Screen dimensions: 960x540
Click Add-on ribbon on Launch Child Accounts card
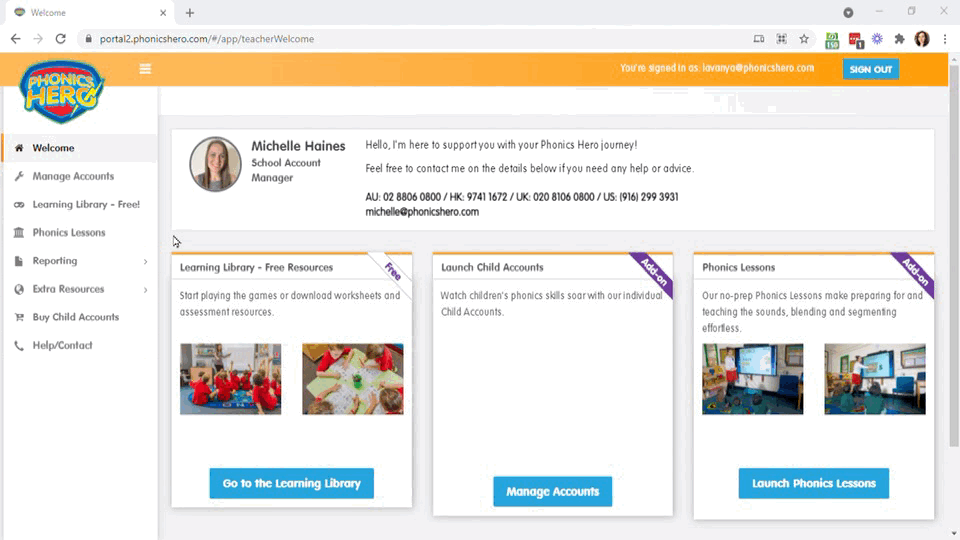[654, 272]
